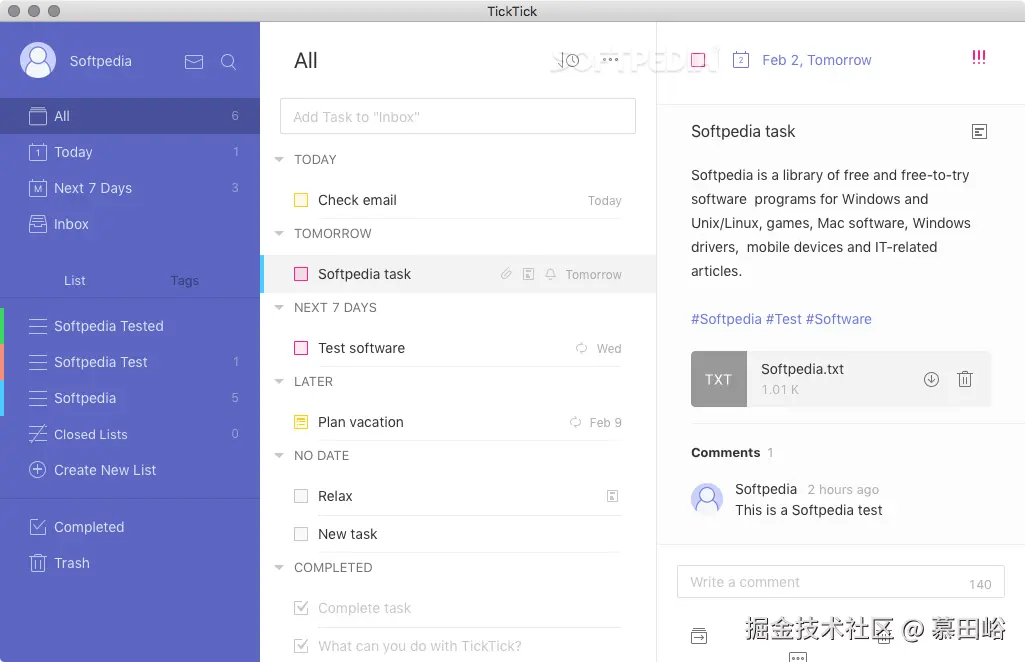Uncheck the Complete task checkbox

point(301,608)
